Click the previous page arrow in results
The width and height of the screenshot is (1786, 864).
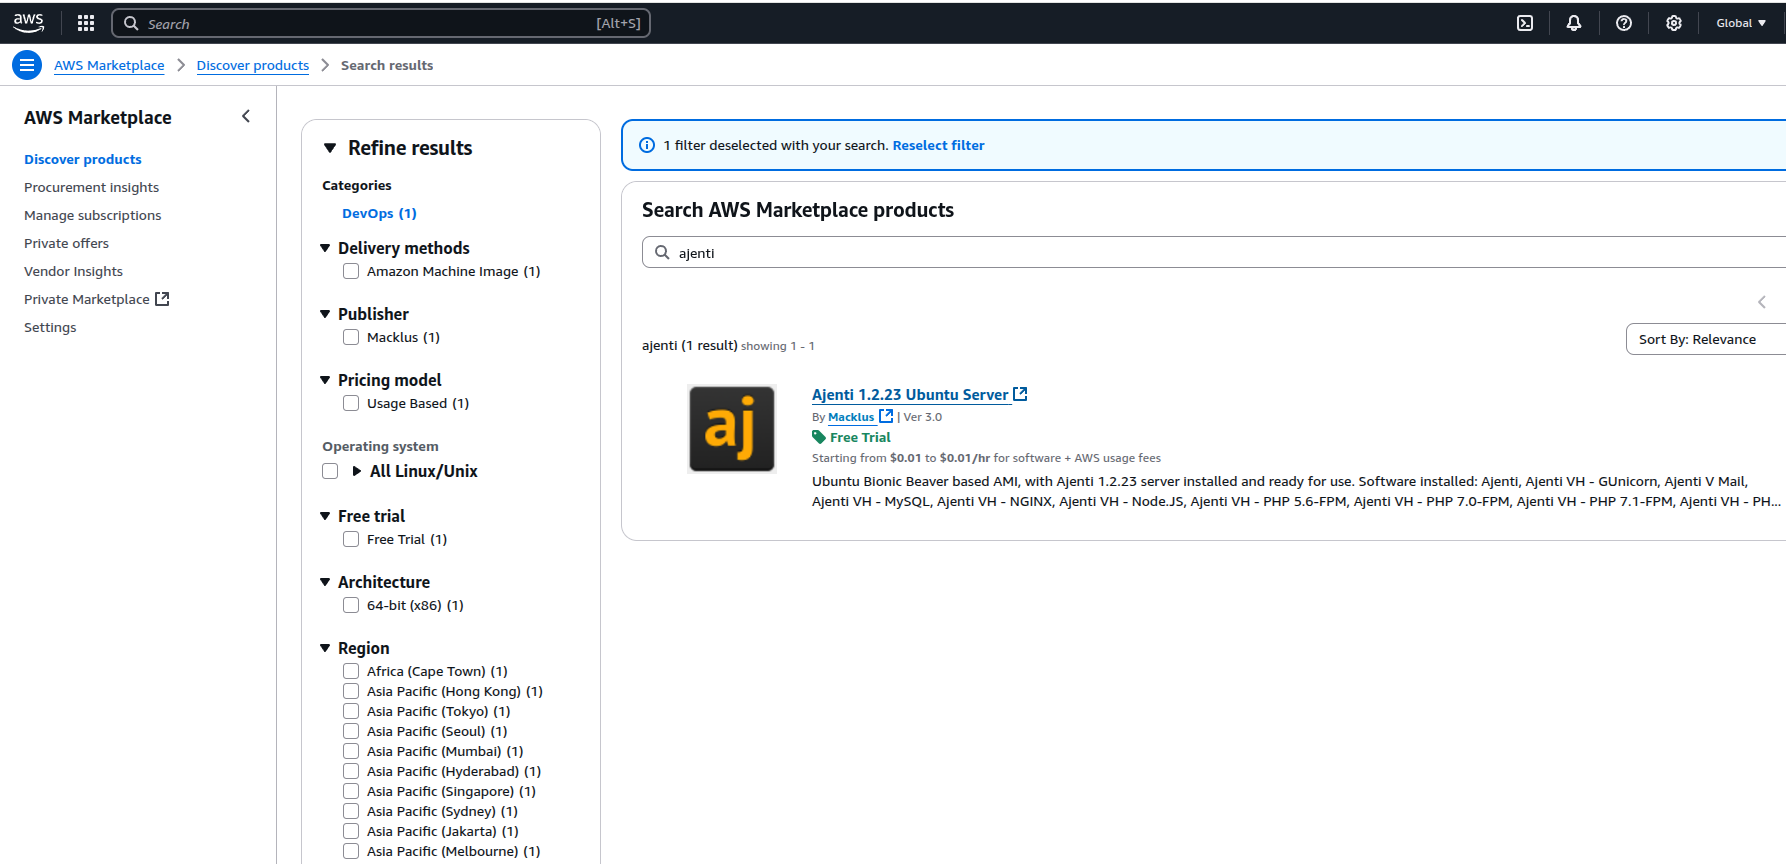[1762, 302]
